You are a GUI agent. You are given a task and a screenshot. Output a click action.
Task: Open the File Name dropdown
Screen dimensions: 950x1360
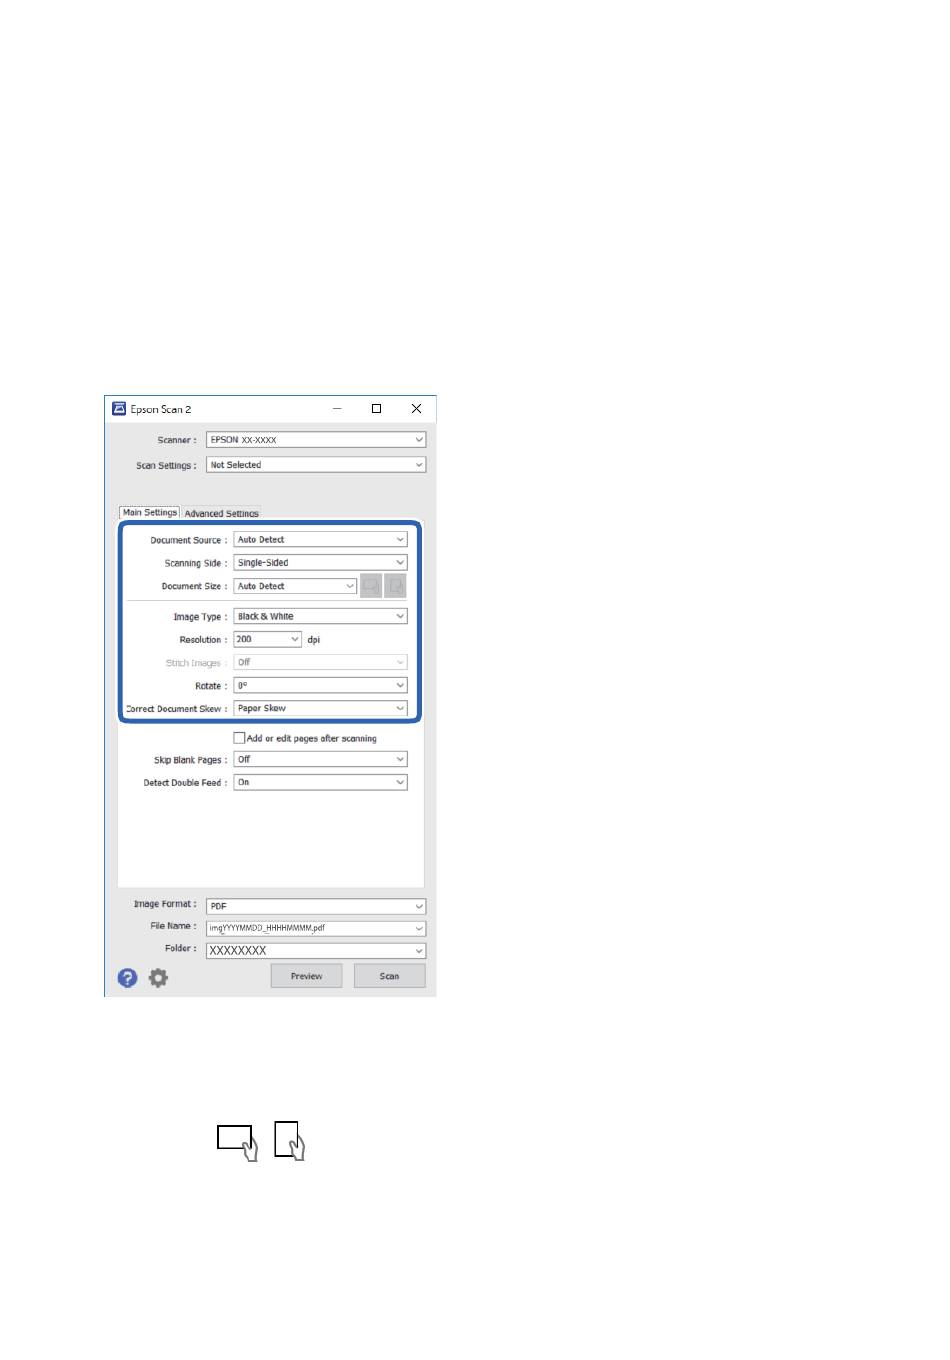(x=316, y=928)
